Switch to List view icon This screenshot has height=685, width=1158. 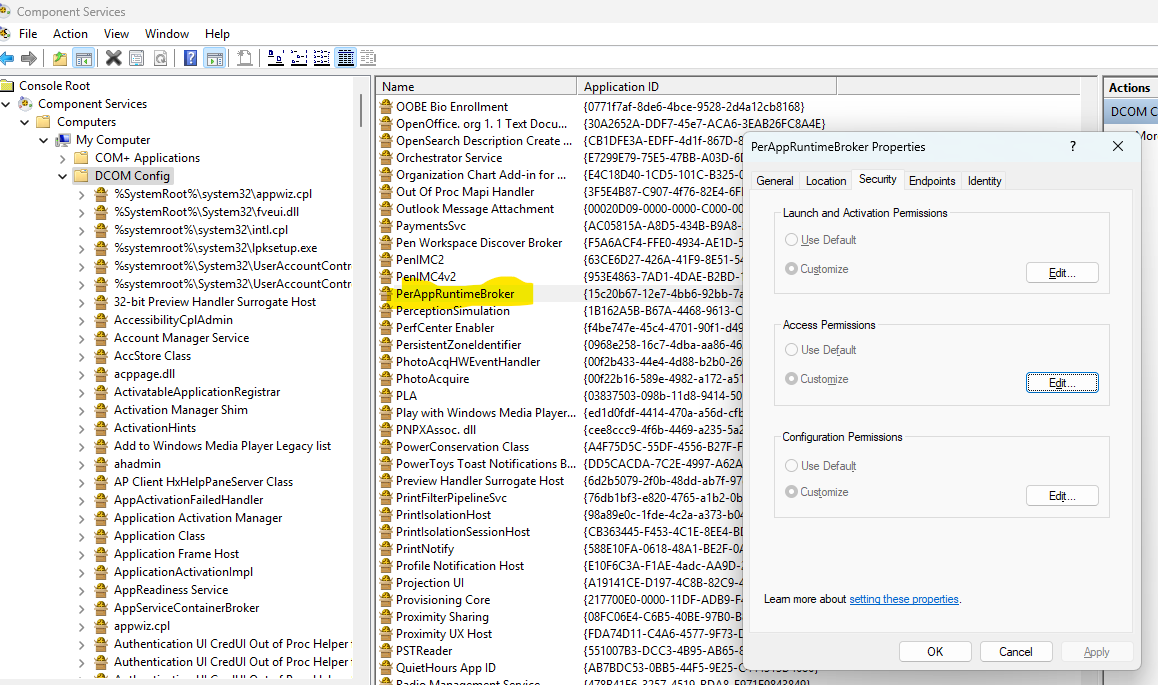pyautogui.click(x=322, y=58)
